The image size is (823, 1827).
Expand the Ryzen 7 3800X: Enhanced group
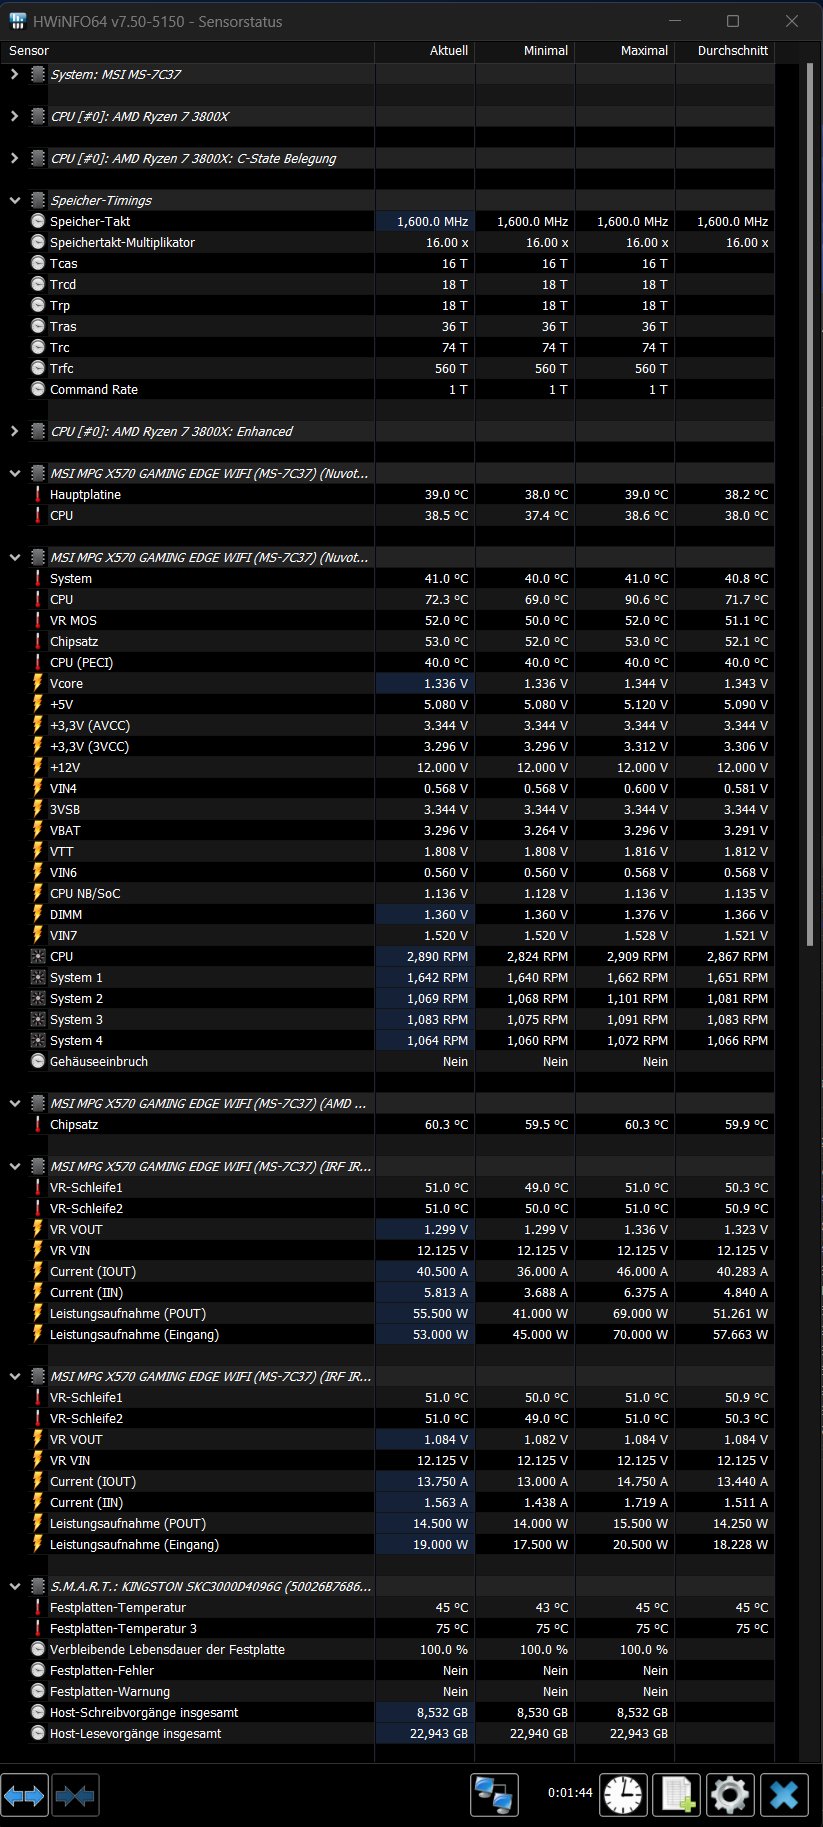14,431
